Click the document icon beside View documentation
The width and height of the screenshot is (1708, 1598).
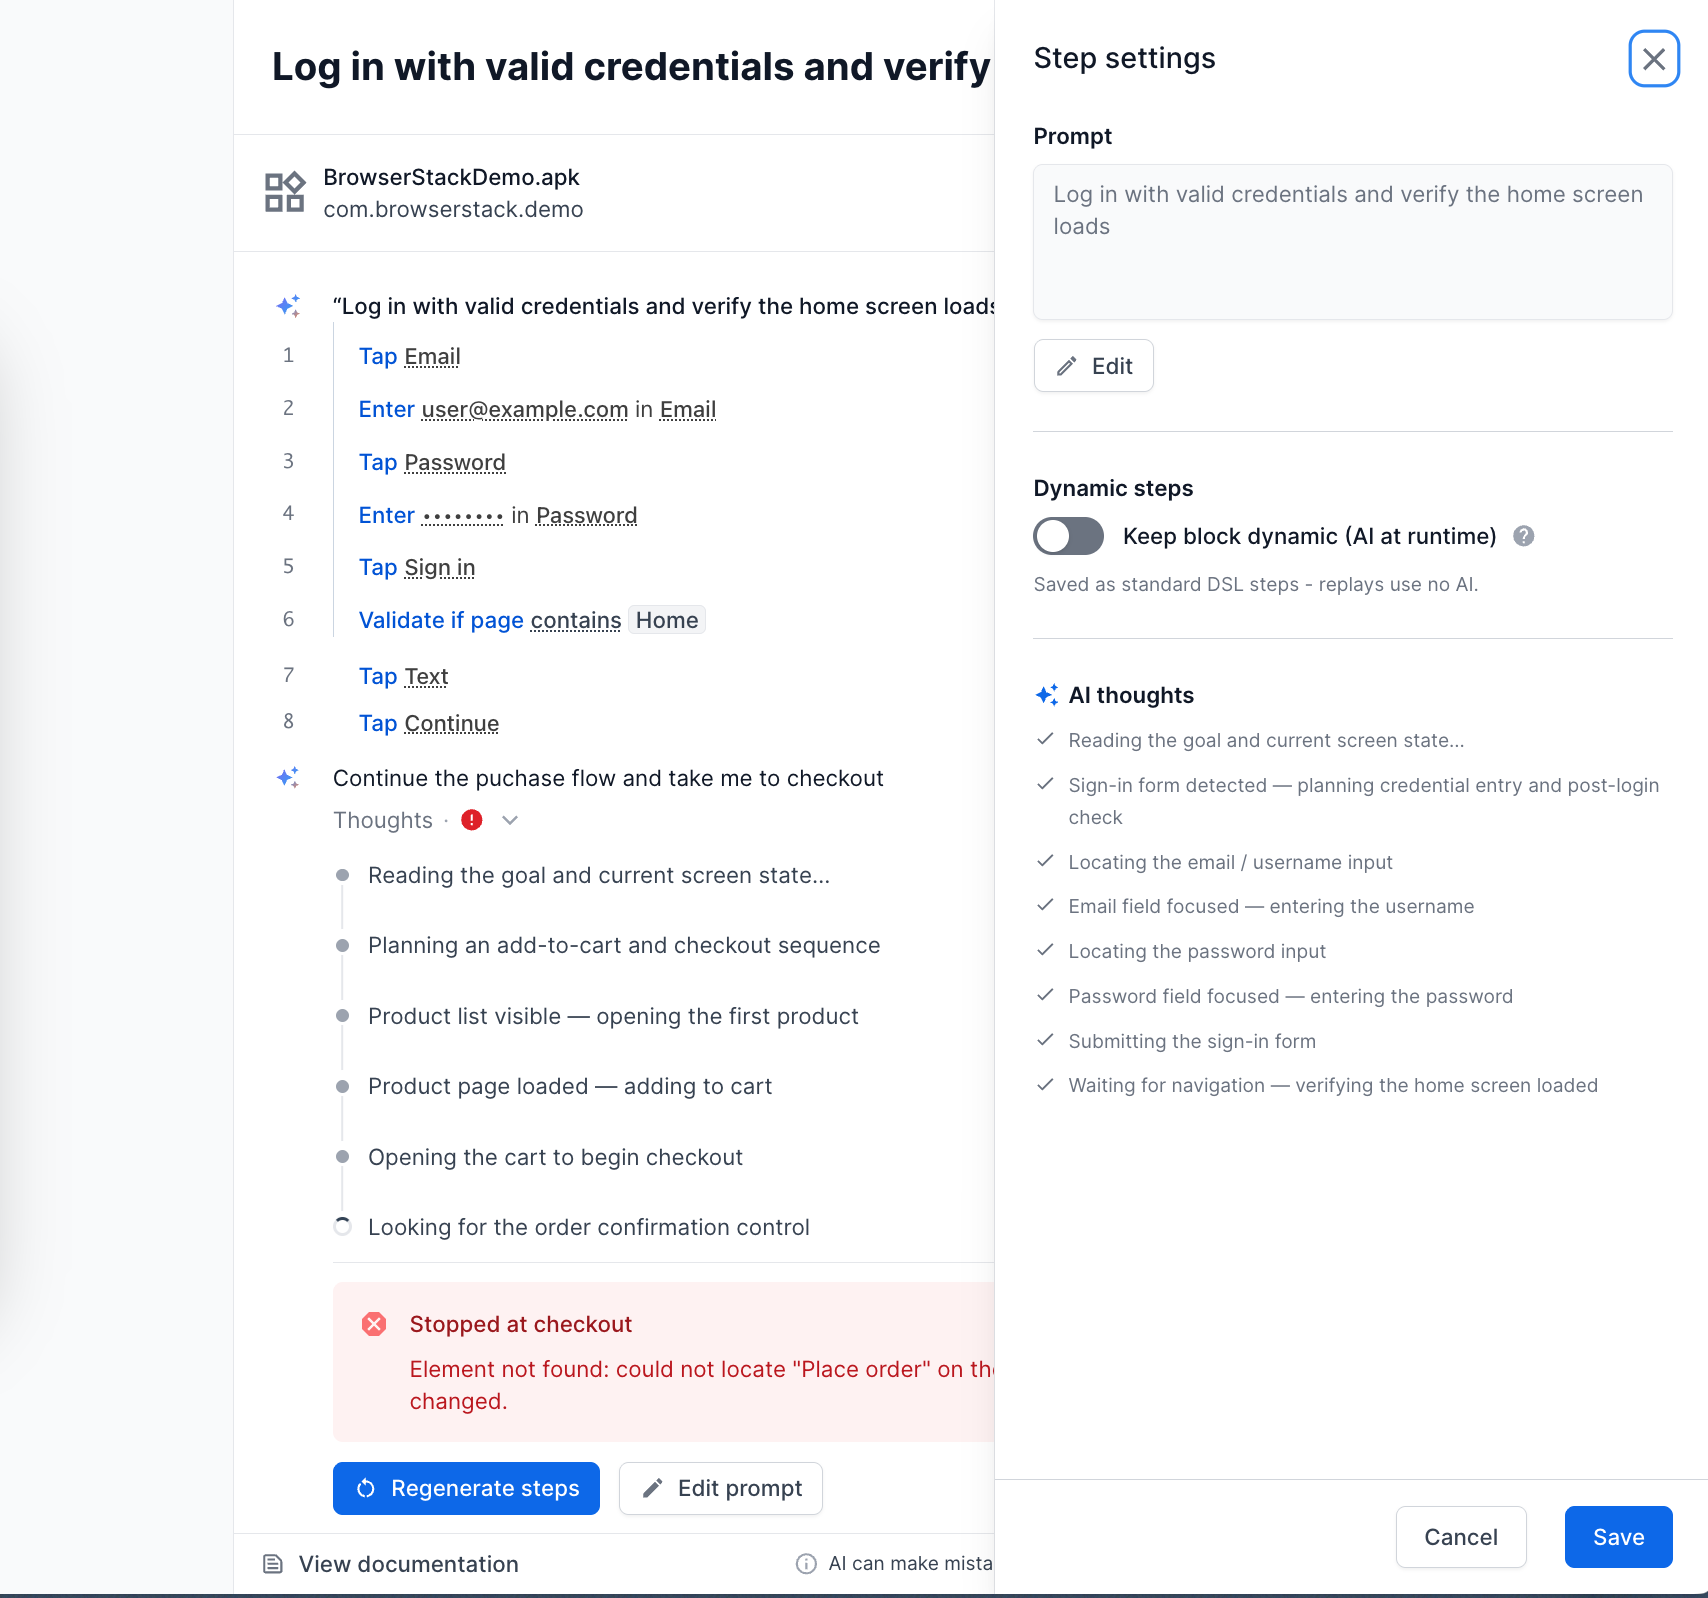(272, 1564)
